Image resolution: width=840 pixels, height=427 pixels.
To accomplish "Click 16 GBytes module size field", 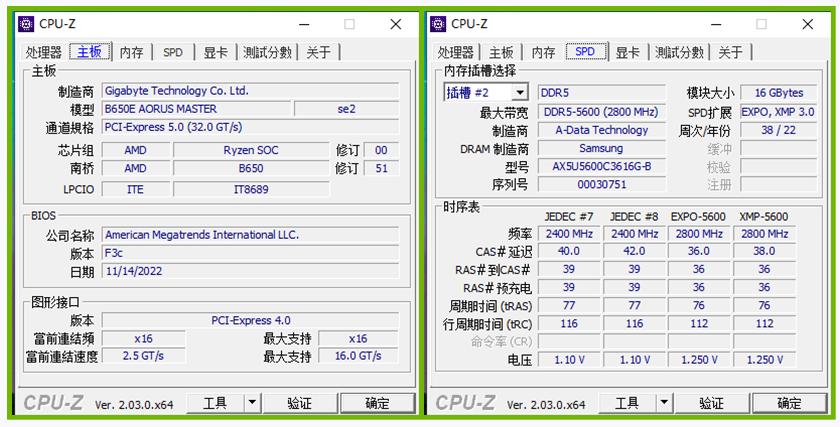I will (779, 93).
